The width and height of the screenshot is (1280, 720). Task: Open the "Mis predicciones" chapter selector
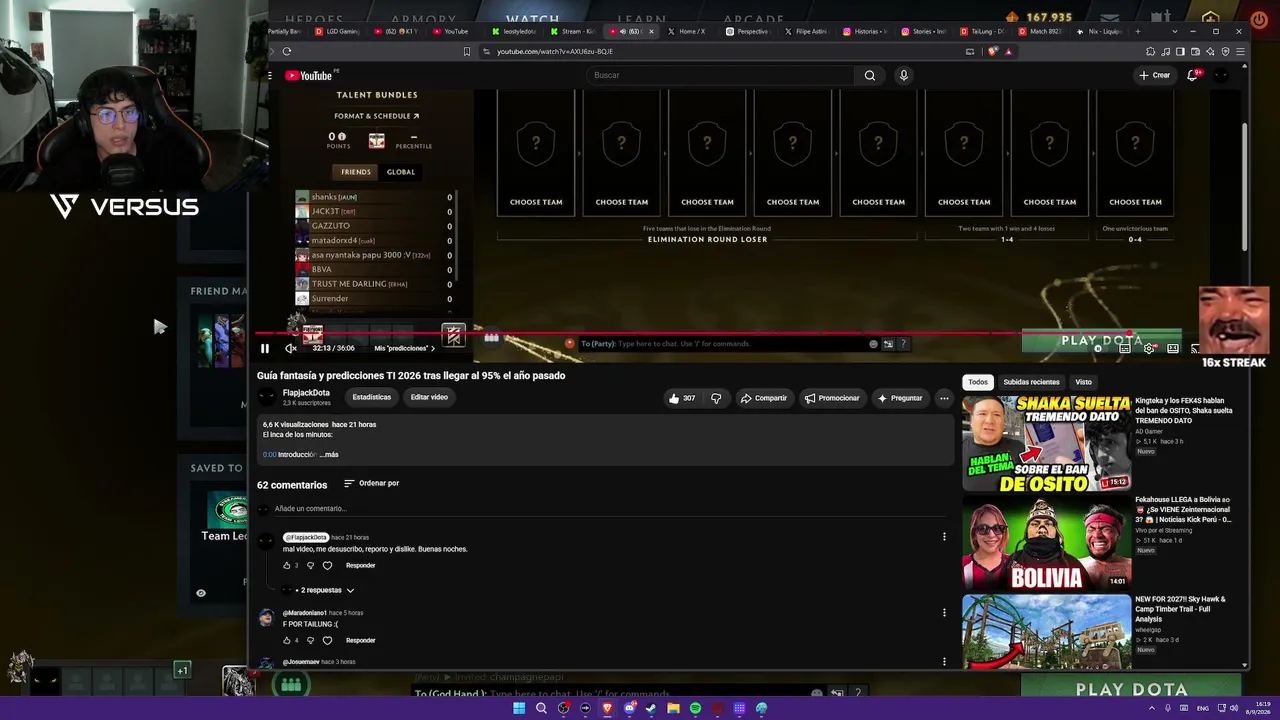click(405, 348)
